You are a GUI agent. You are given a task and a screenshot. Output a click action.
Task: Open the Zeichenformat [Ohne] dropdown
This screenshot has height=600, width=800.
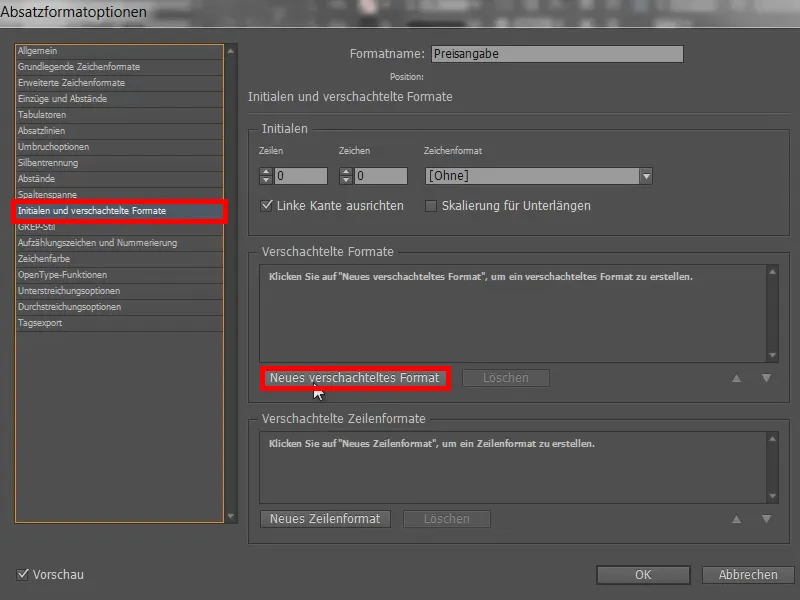click(x=539, y=176)
